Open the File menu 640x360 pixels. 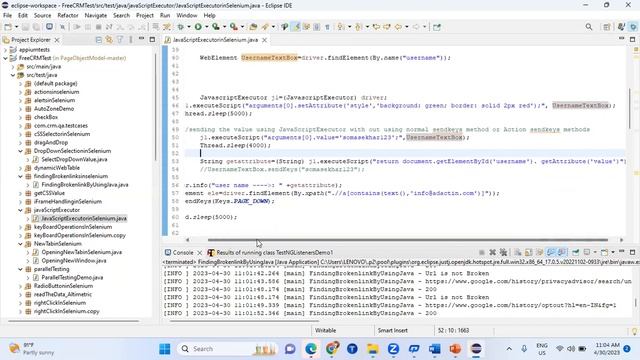coord(7,16)
